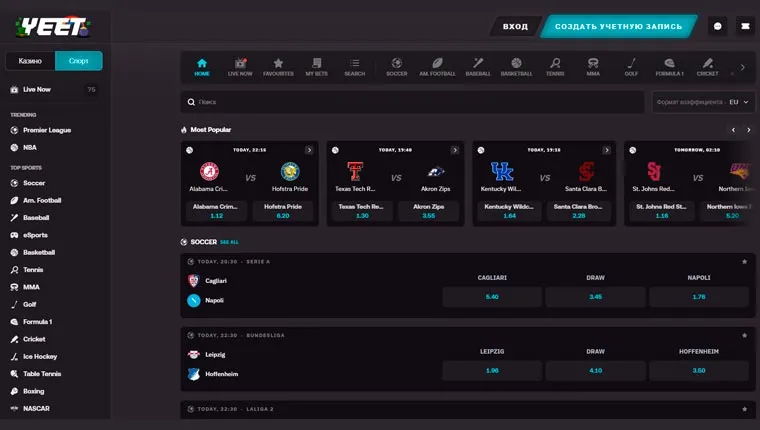Select Am. Football icon in top bar
The width and height of the screenshot is (760, 430).
click(437, 67)
